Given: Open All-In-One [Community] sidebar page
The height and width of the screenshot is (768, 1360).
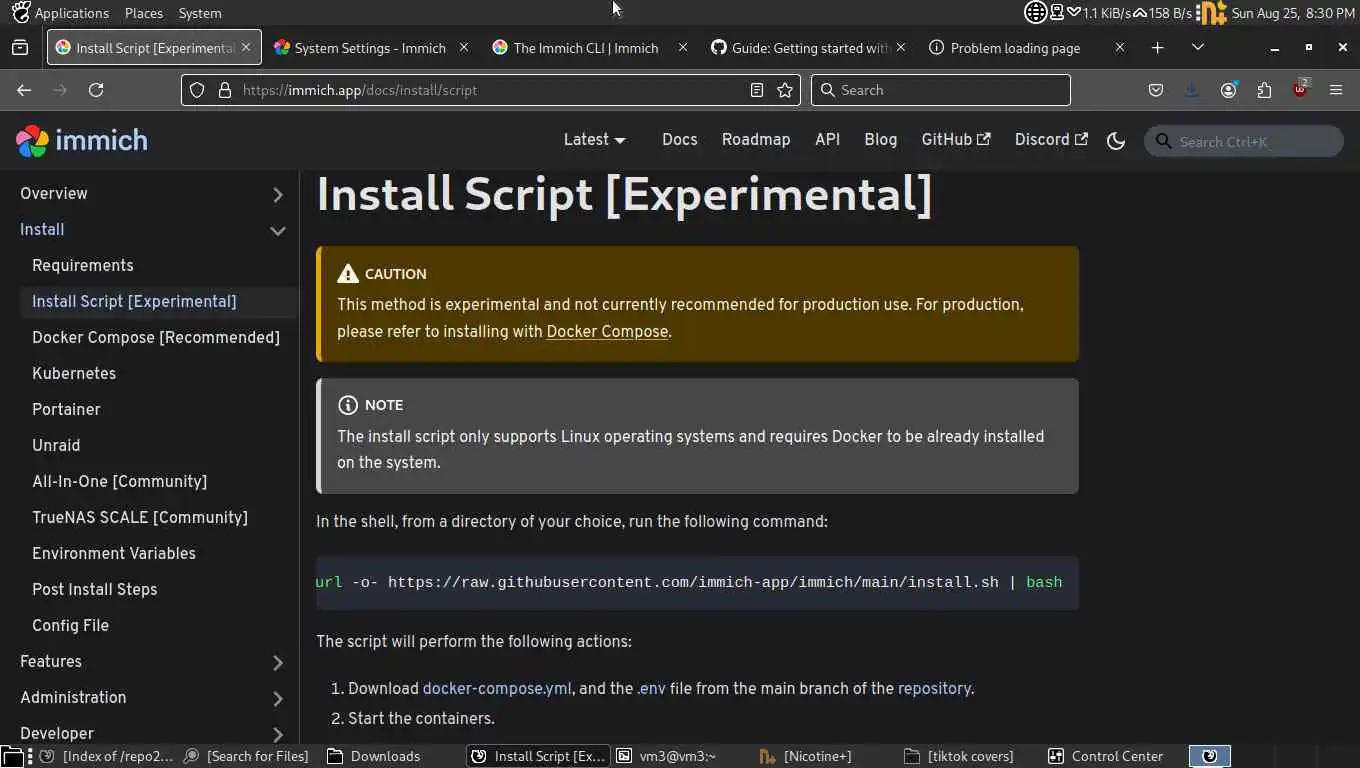Looking at the screenshot, I should [x=119, y=482].
